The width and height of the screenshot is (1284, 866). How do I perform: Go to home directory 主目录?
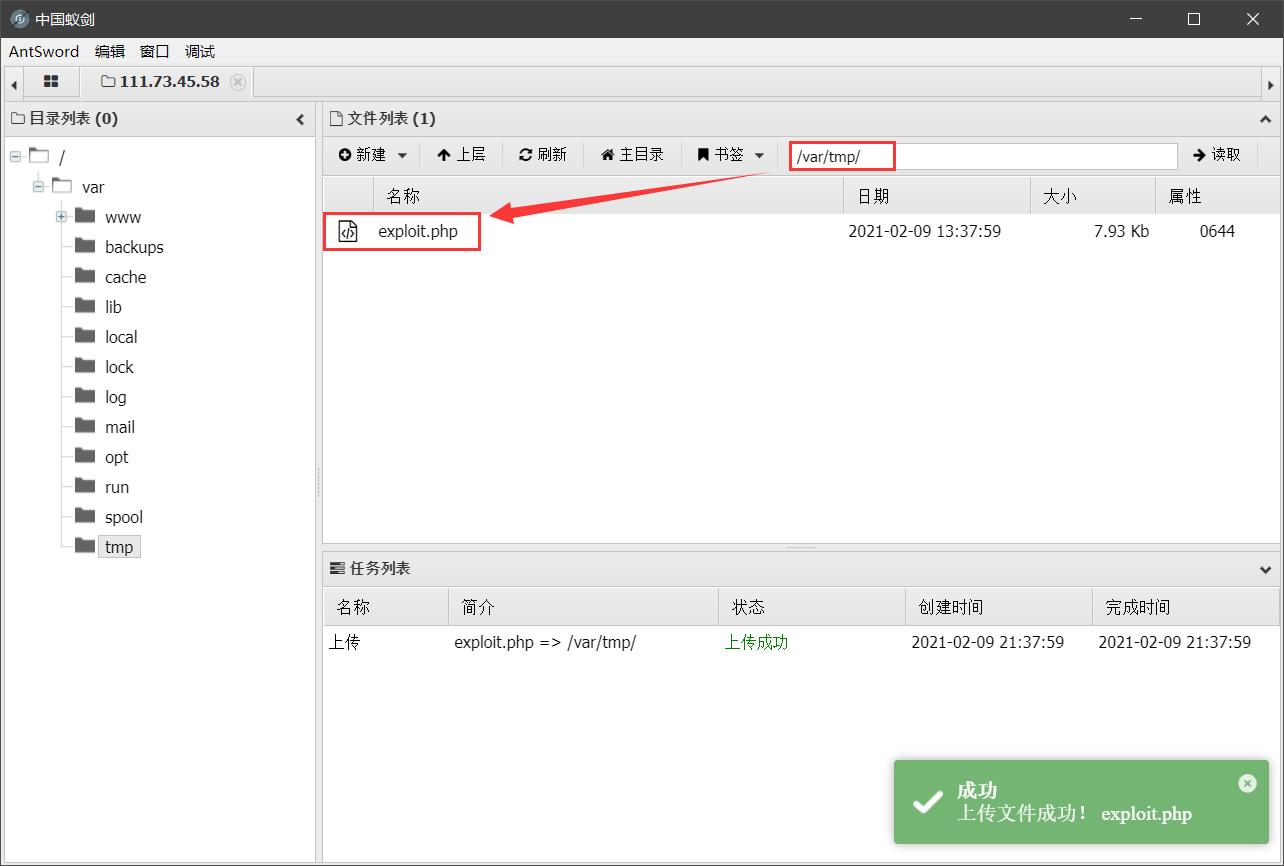[x=632, y=155]
